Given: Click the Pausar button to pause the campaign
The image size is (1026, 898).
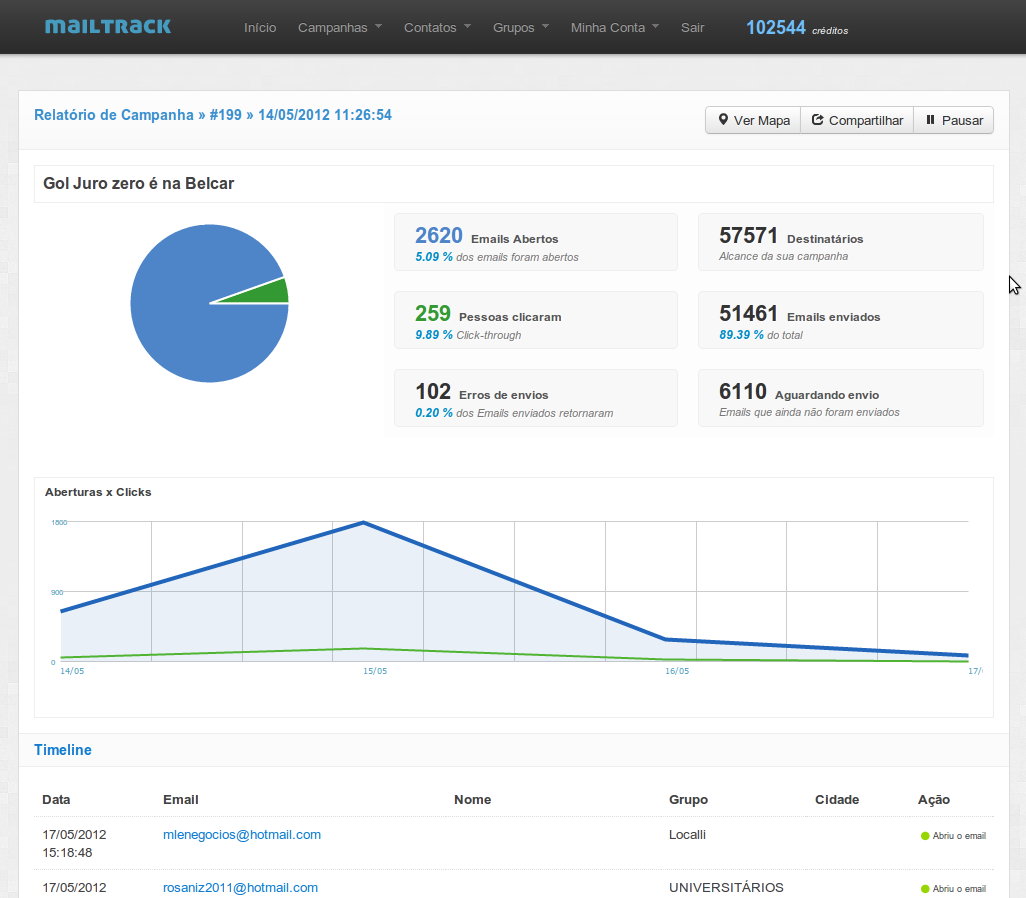Looking at the screenshot, I should point(953,119).
